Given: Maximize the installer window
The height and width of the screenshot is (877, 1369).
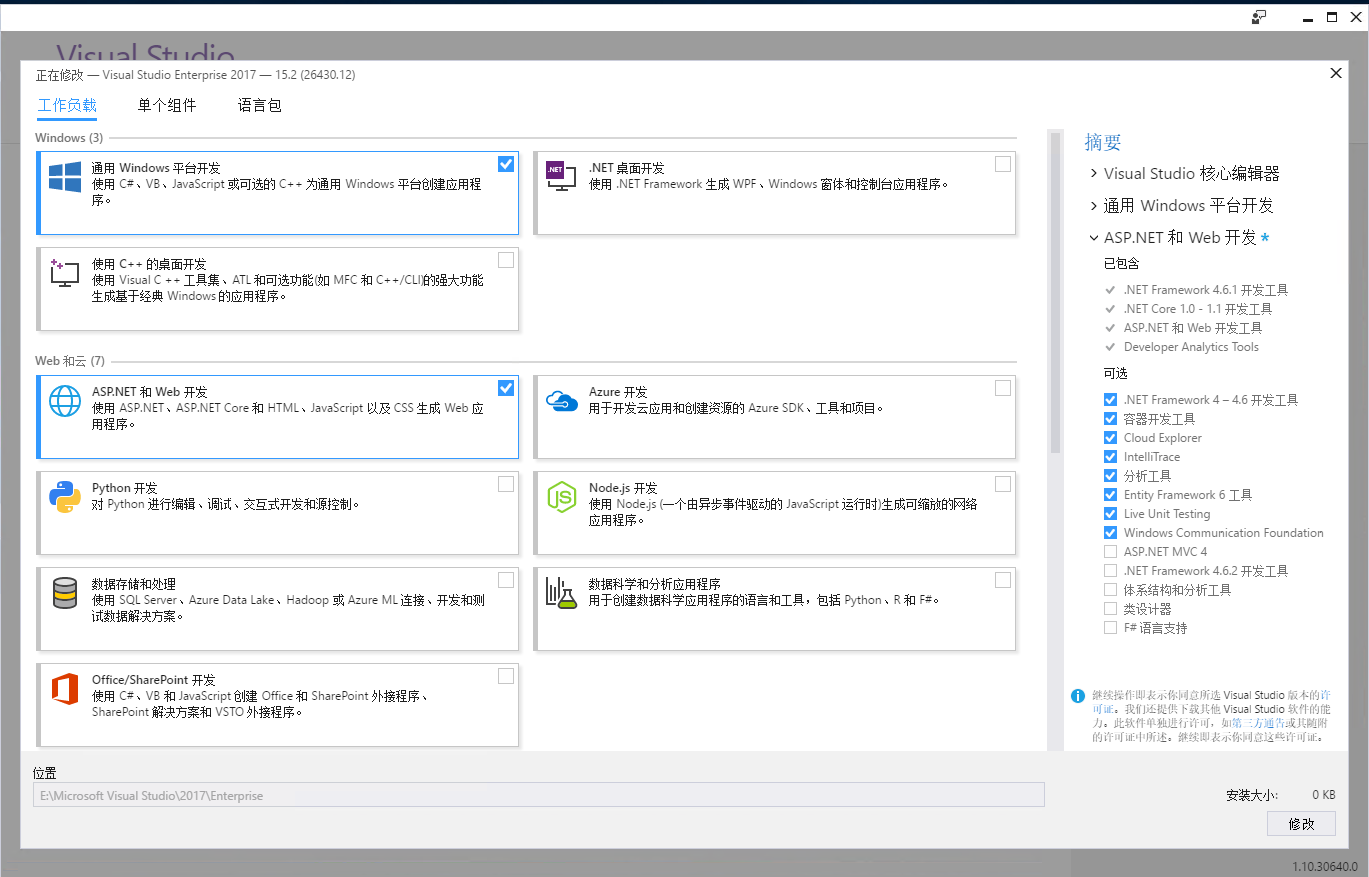Looking at the screenshot, I should pyautogui.click(x=1332, y=17).
